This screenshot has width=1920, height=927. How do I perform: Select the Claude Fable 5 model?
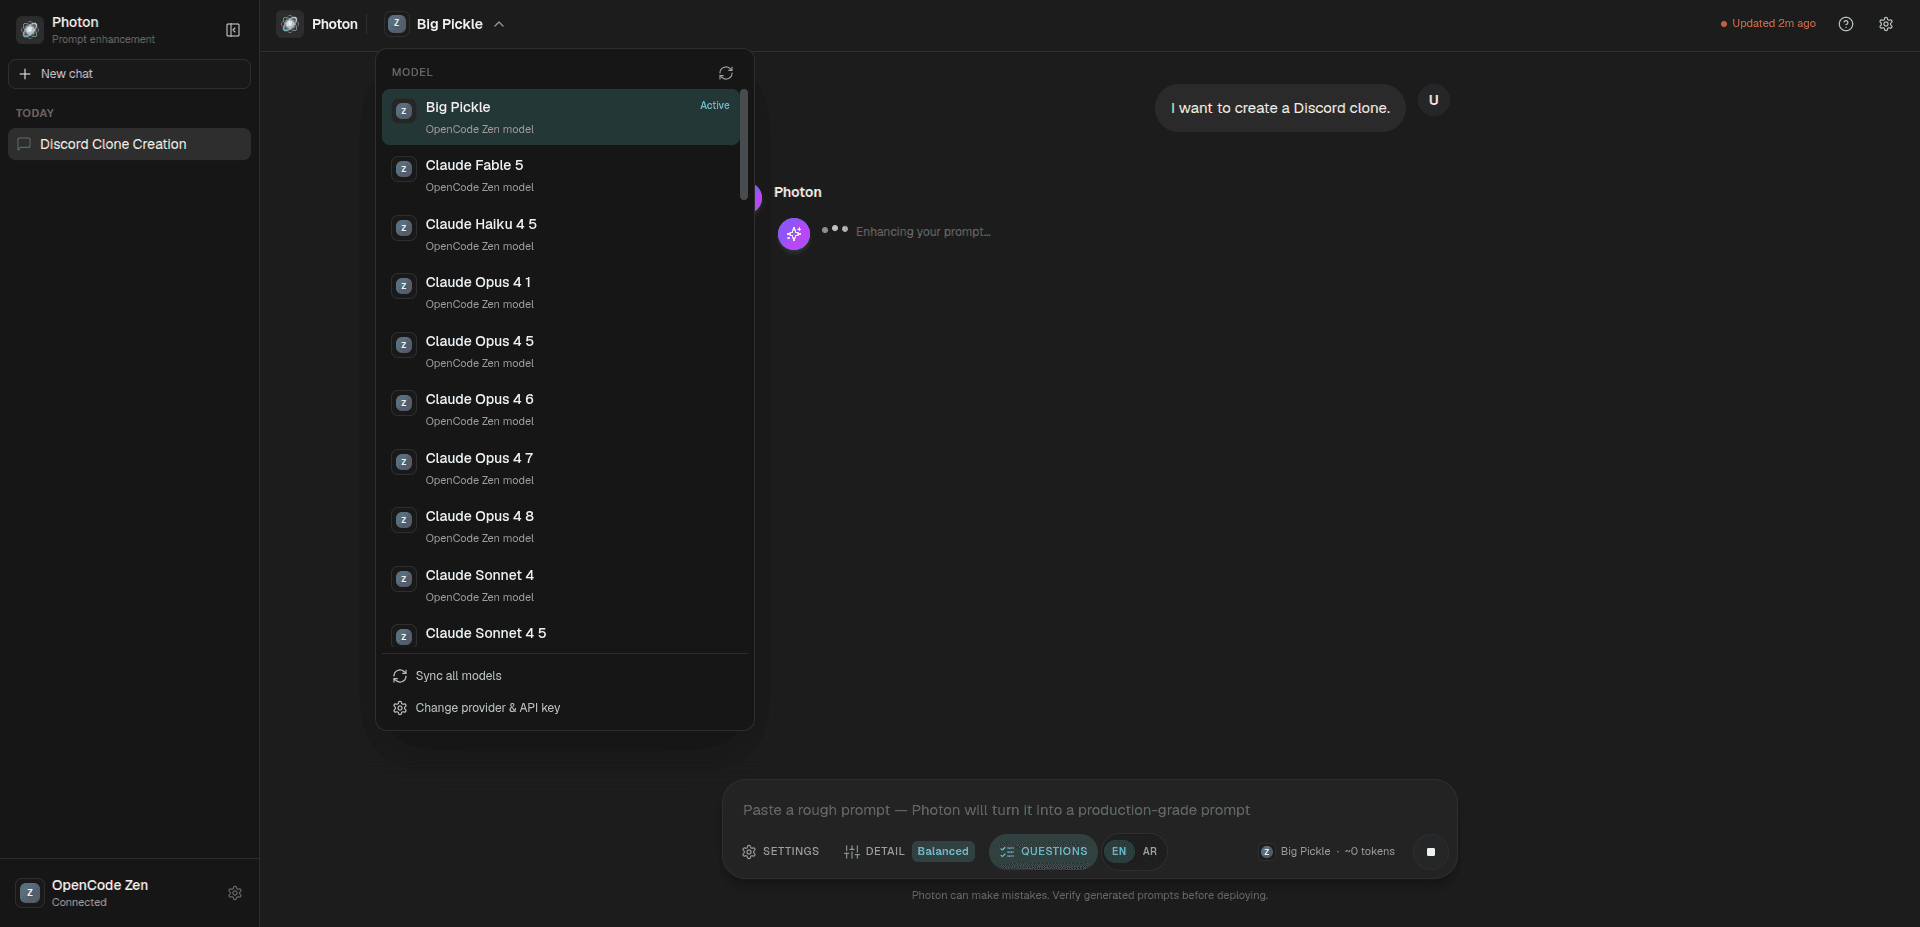(561, 175)
